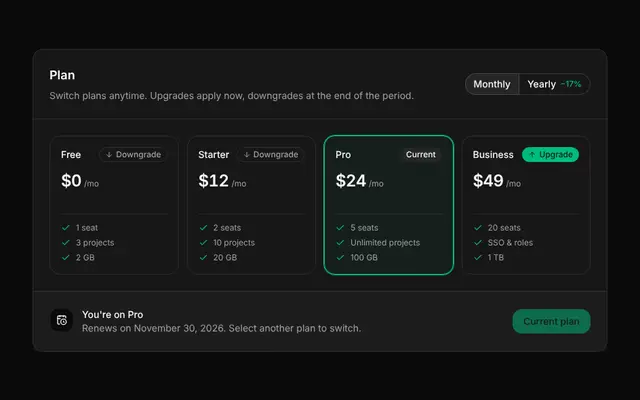Click the checkmark beside Unlimited projects
This screenshot has width=640, height=400.
point(340,242)
